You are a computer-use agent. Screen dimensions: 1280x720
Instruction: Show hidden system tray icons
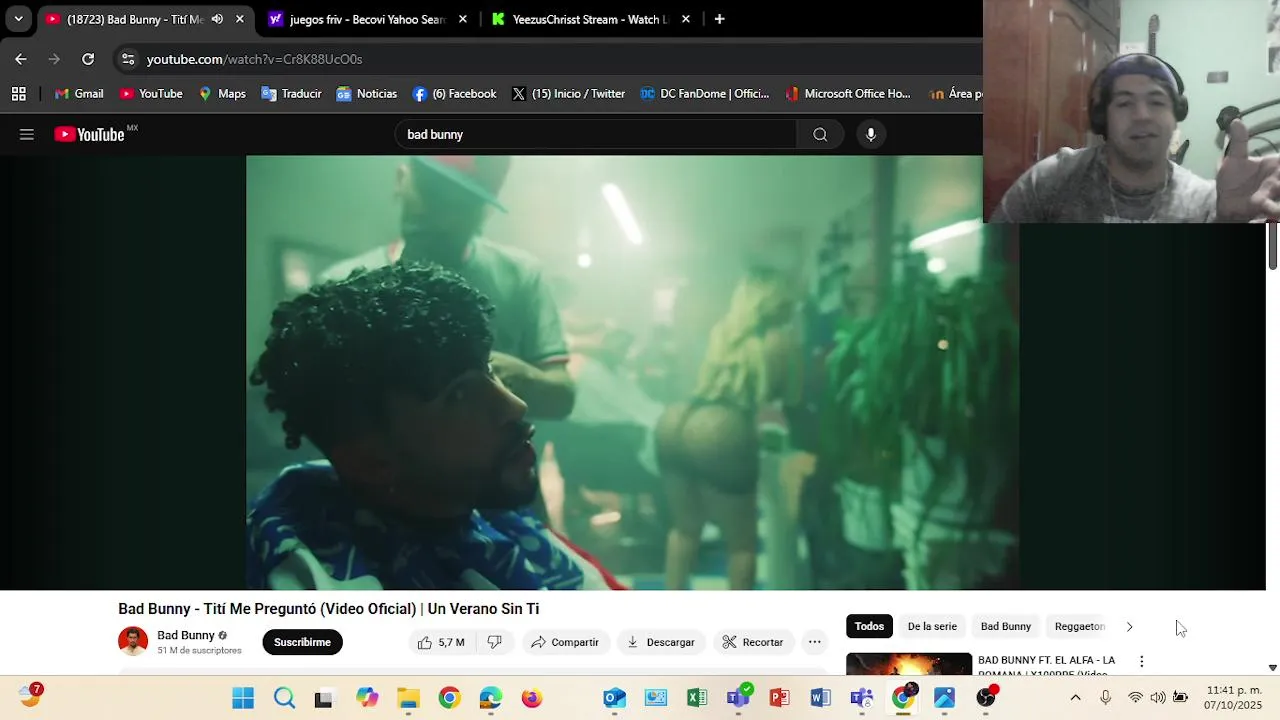click(1075, 698)
